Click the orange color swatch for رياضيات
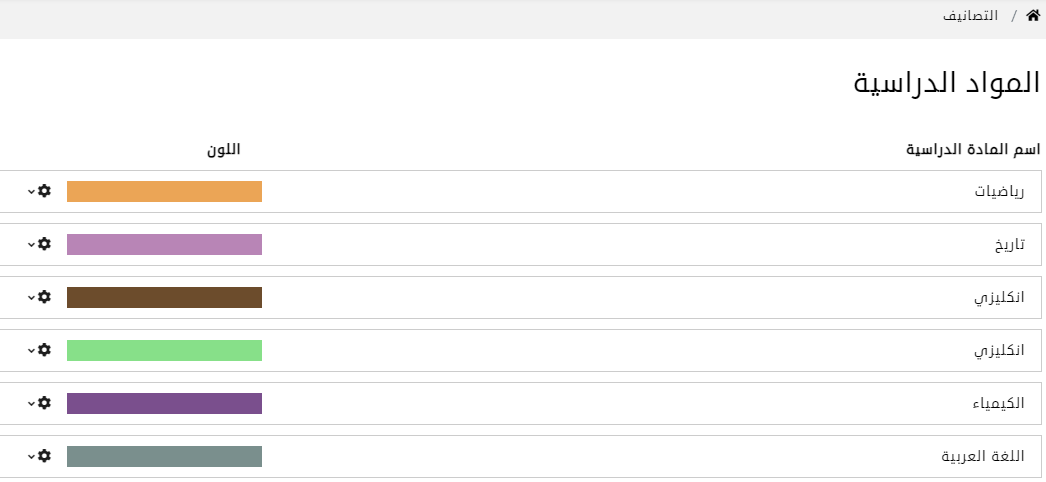This screenshot has height=482, width=1046. (164, 192)
